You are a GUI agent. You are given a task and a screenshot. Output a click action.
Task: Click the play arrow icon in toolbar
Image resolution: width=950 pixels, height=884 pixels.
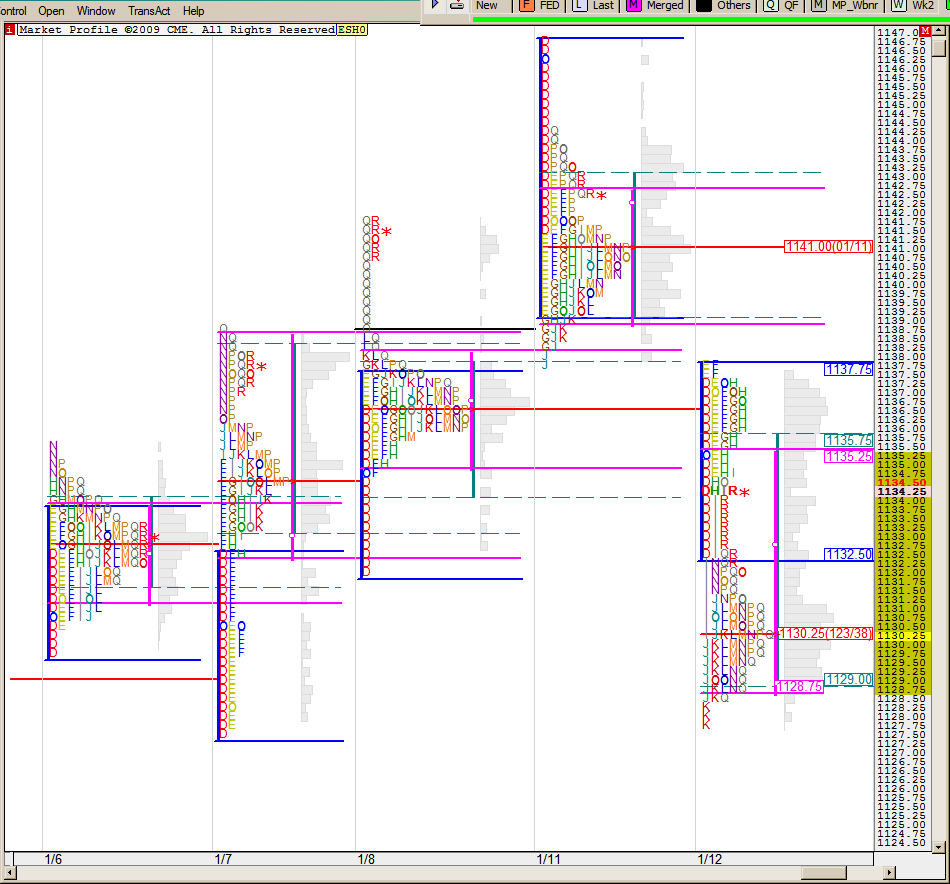[435, 5]
